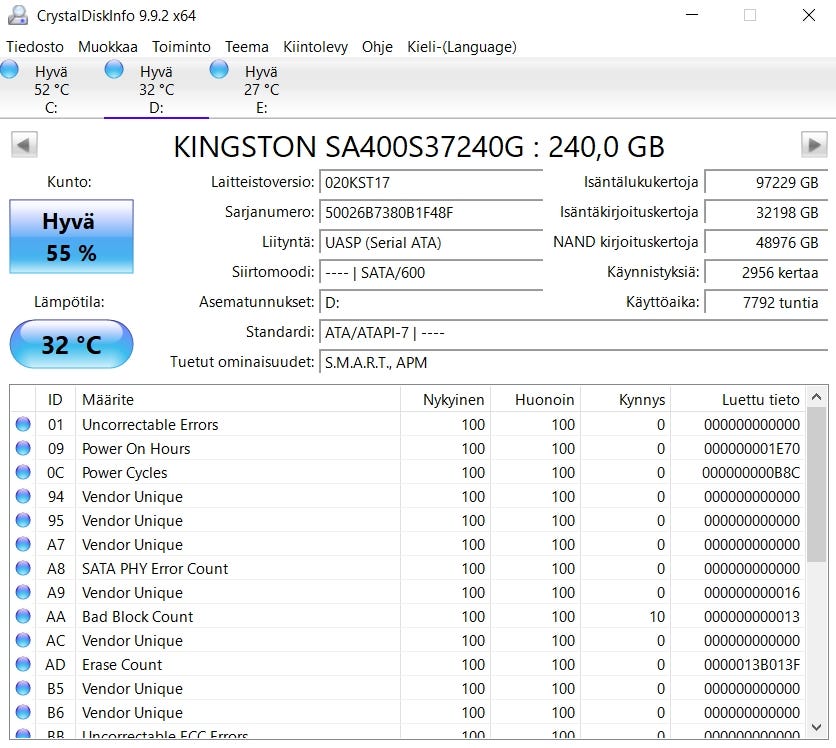The width and height of the screenshot is (836, 748).
Task: Click the Liityntä field UASP (Serial ATA)
Action: point(431,243)
